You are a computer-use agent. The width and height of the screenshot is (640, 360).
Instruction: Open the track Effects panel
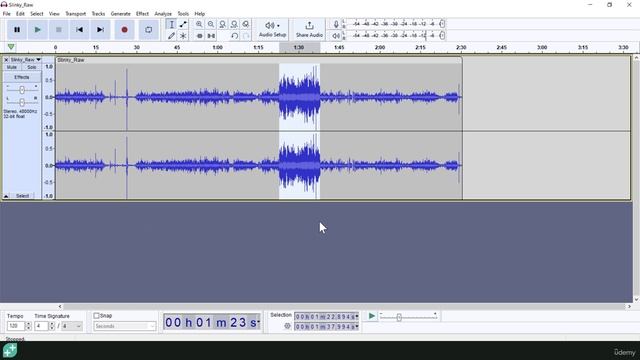click(x=22, y=77)
